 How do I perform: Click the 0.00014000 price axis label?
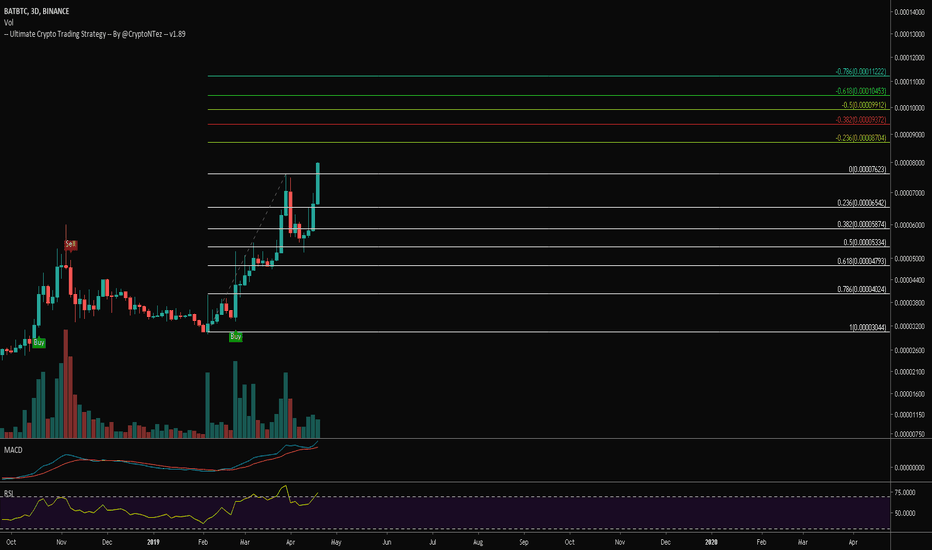pyautogui.click(x=909, y=12)
